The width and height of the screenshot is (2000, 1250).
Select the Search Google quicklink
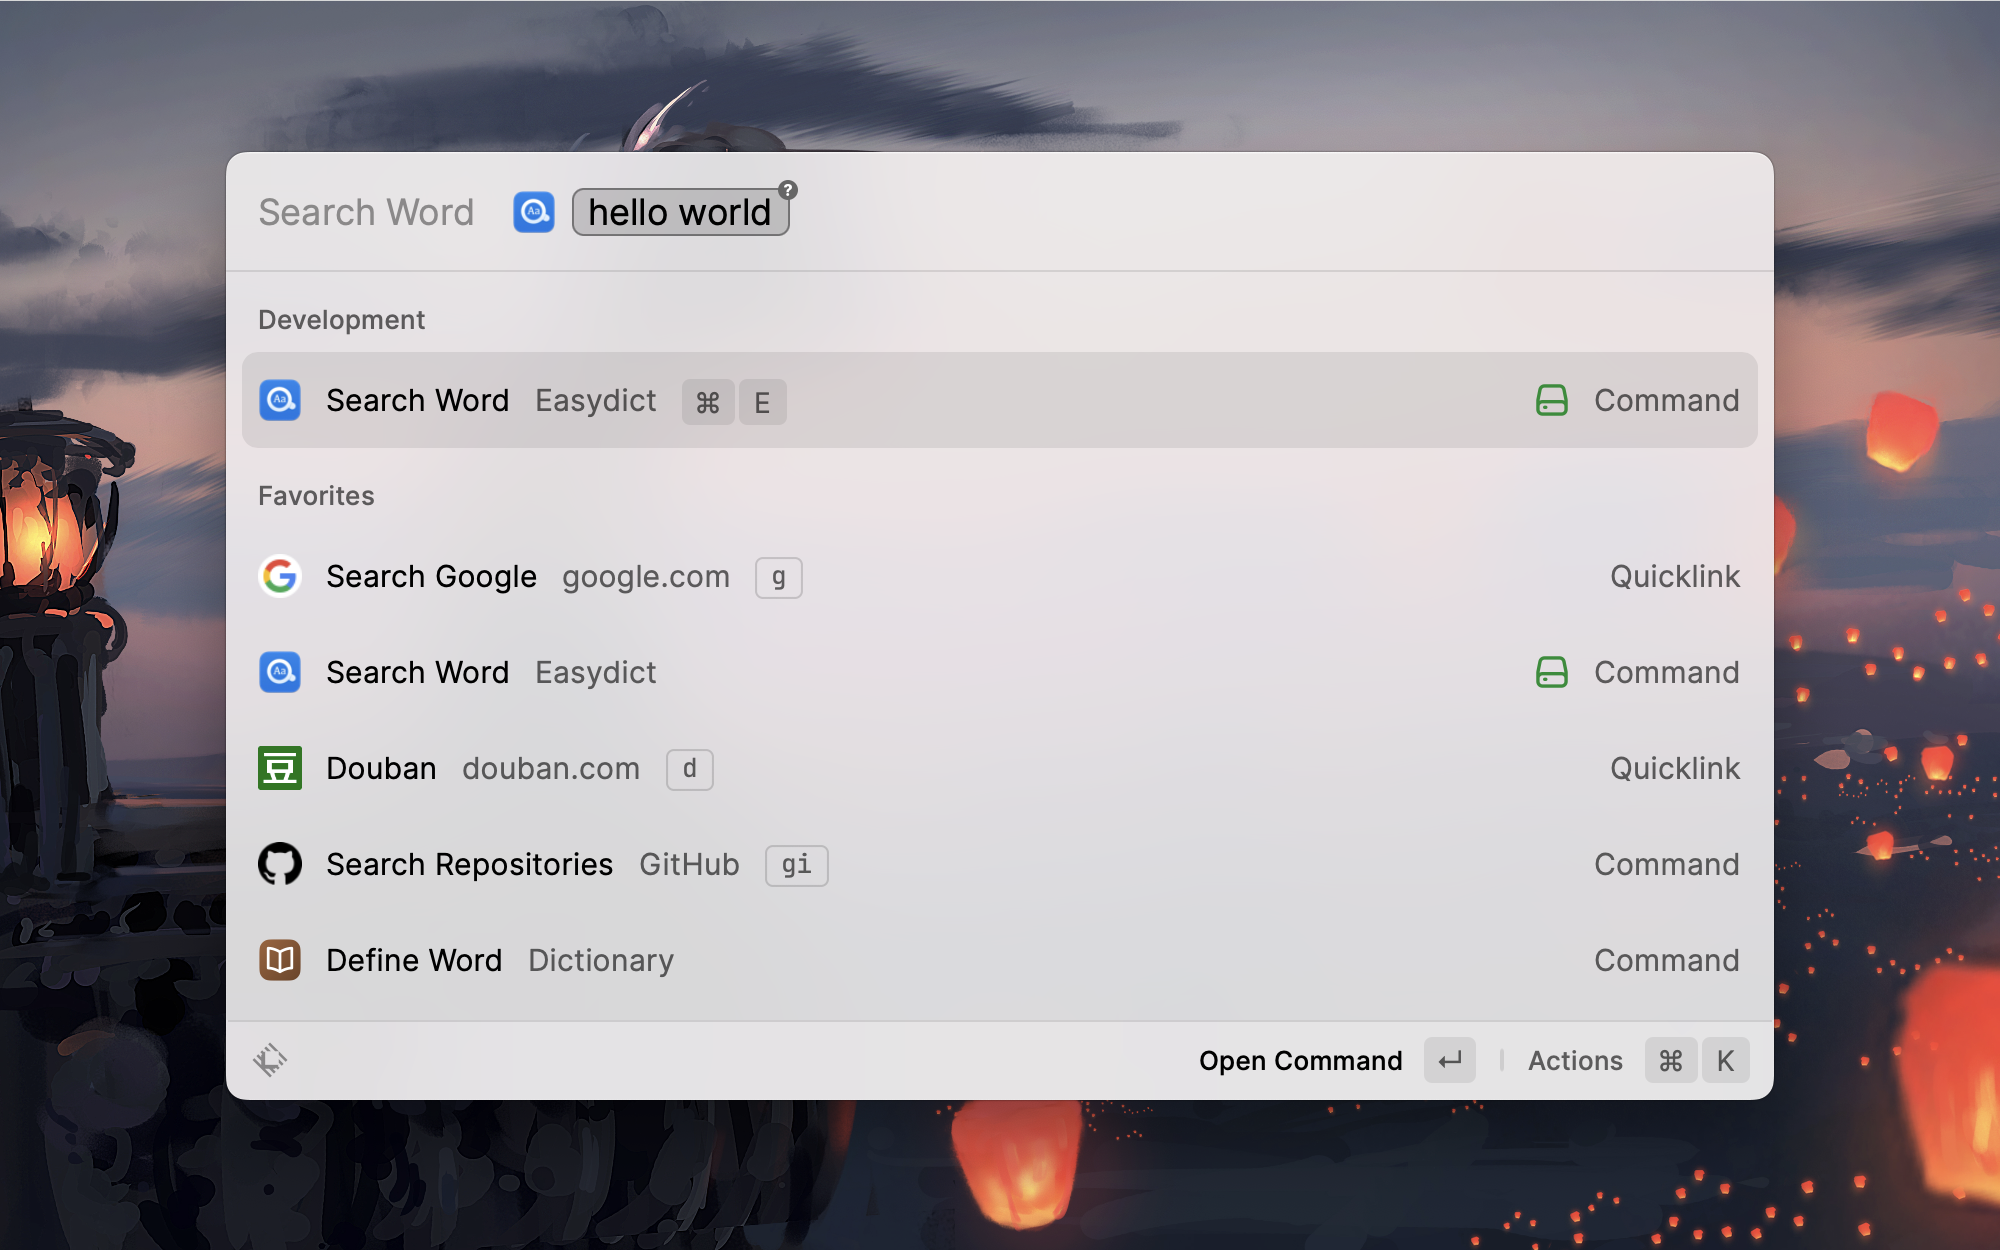click(1000, 576)
